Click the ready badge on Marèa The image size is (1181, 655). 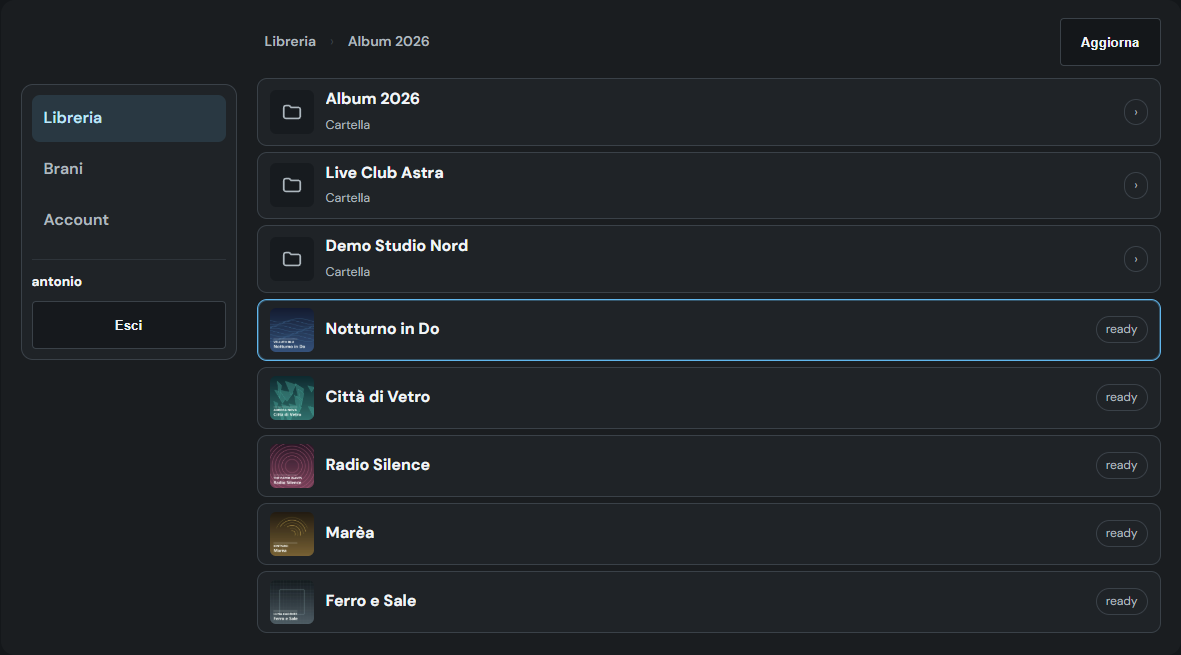(x=1121, y=534)
